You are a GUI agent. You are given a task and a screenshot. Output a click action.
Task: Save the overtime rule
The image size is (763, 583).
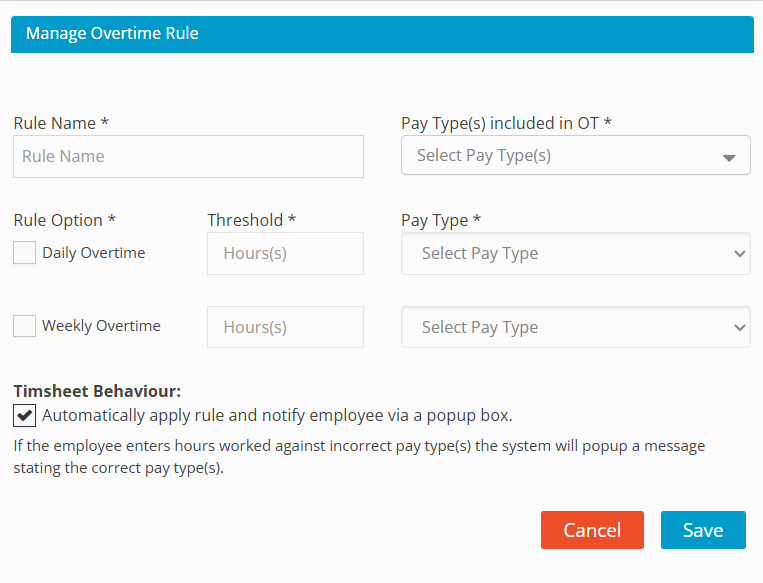[x=702, y=530]
